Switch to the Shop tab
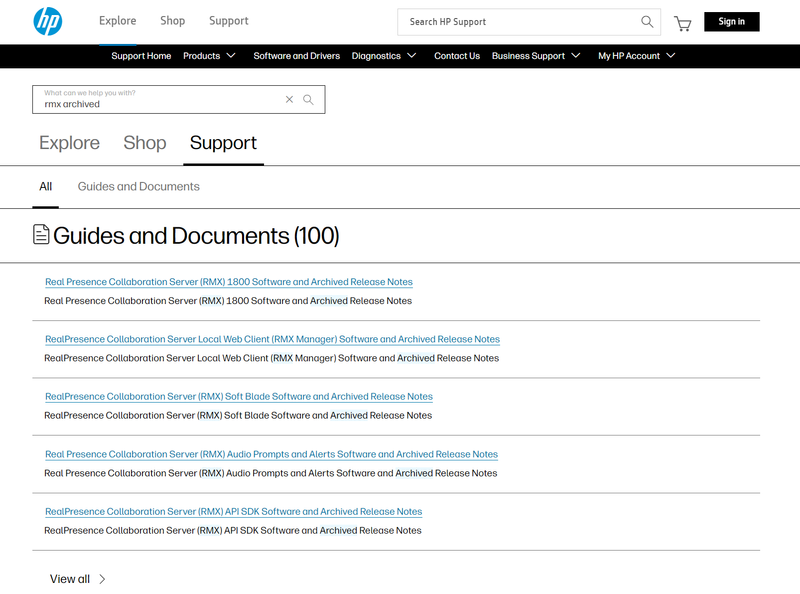This screenshot has width=800, height=594. [x=144, y=143]
